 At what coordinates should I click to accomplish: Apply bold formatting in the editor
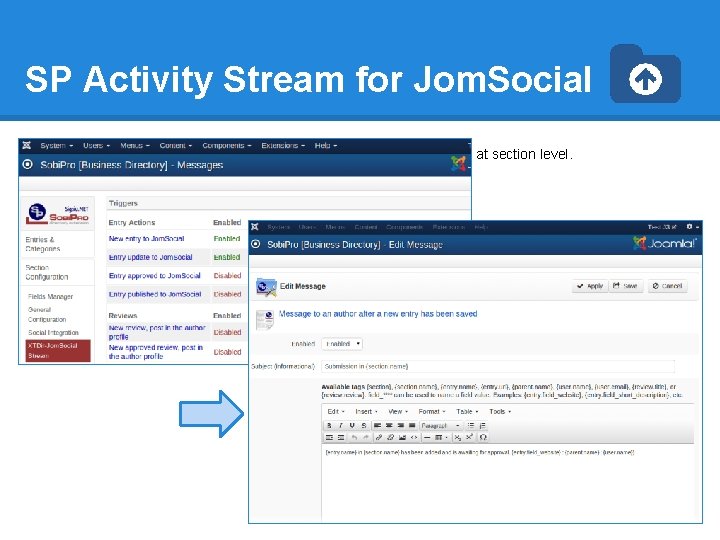329,426
